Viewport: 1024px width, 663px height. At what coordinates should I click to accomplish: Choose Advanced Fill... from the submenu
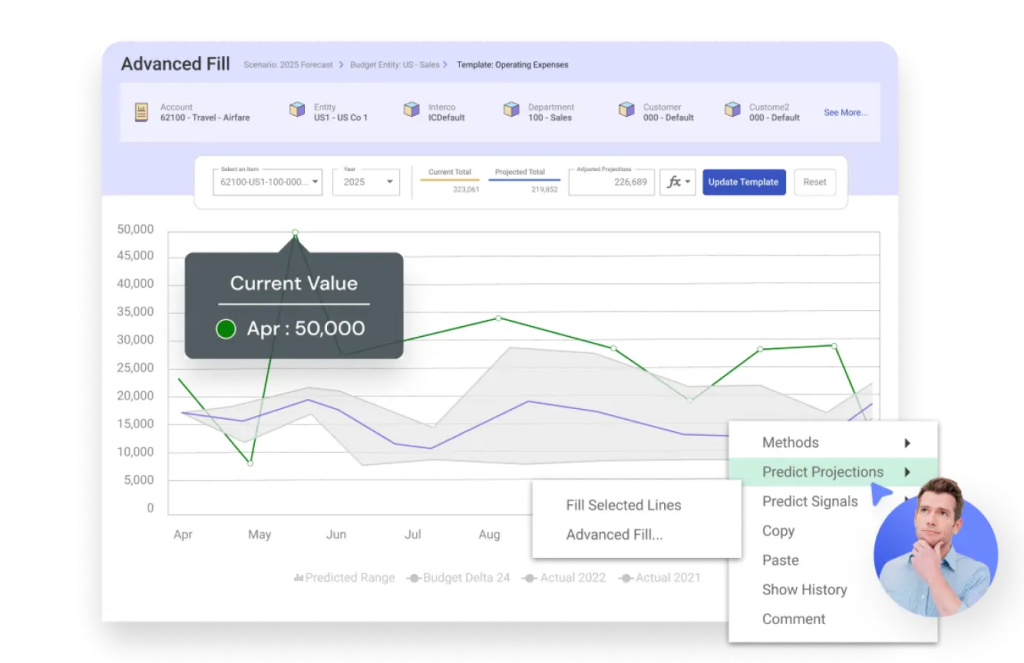[614, 535]
